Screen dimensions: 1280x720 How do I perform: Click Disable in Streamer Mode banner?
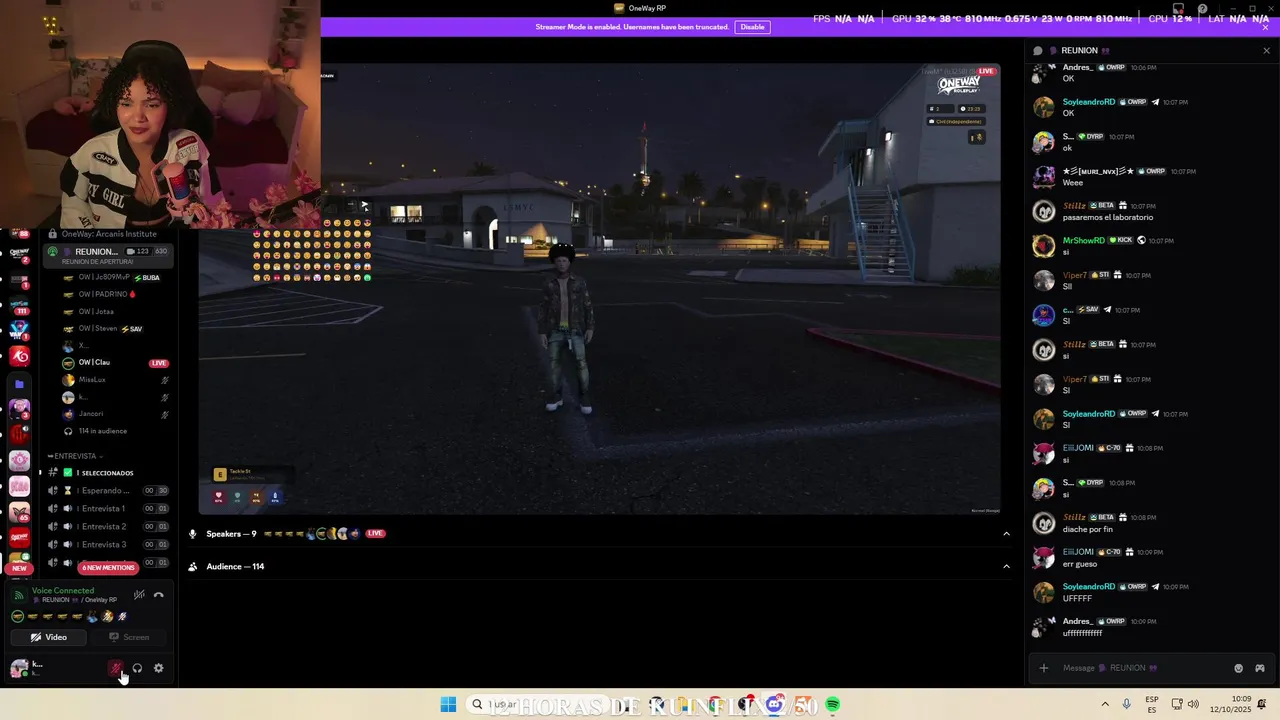click(x=752, y=27)
